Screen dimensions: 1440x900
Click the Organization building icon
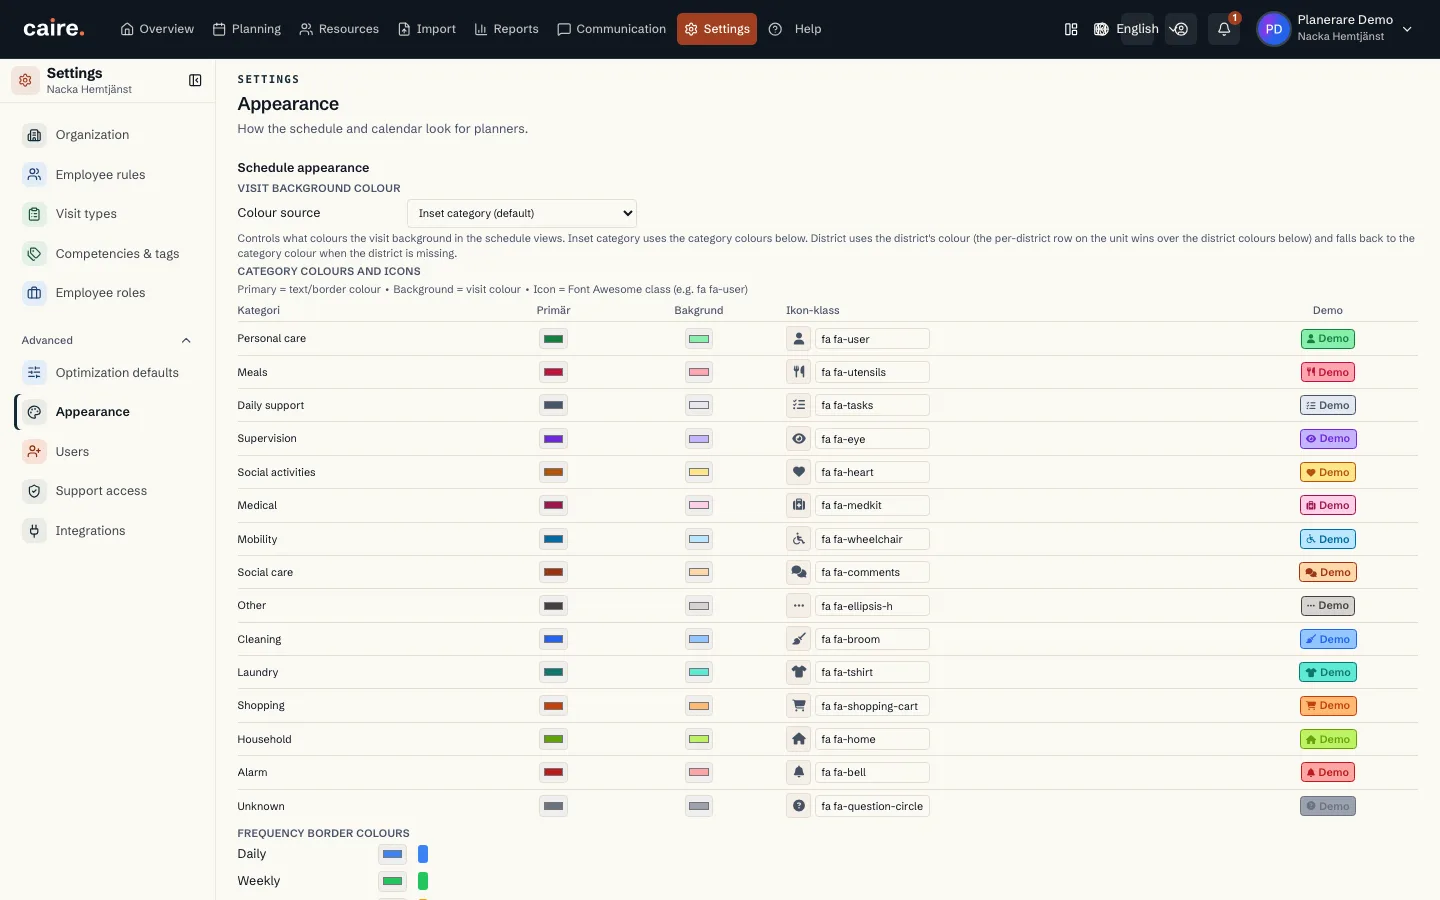[34, 135]
